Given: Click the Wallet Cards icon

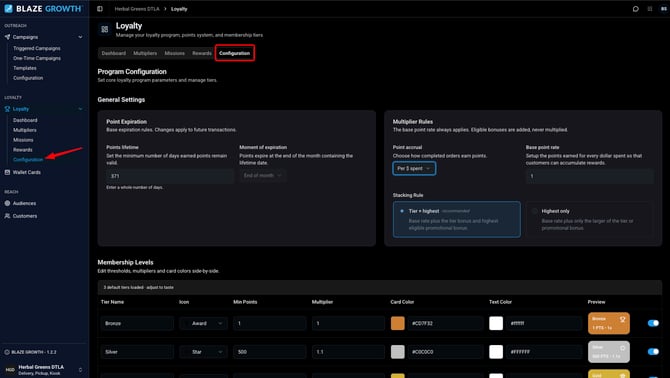Looking at the screenshot, I should pos(7,172).
